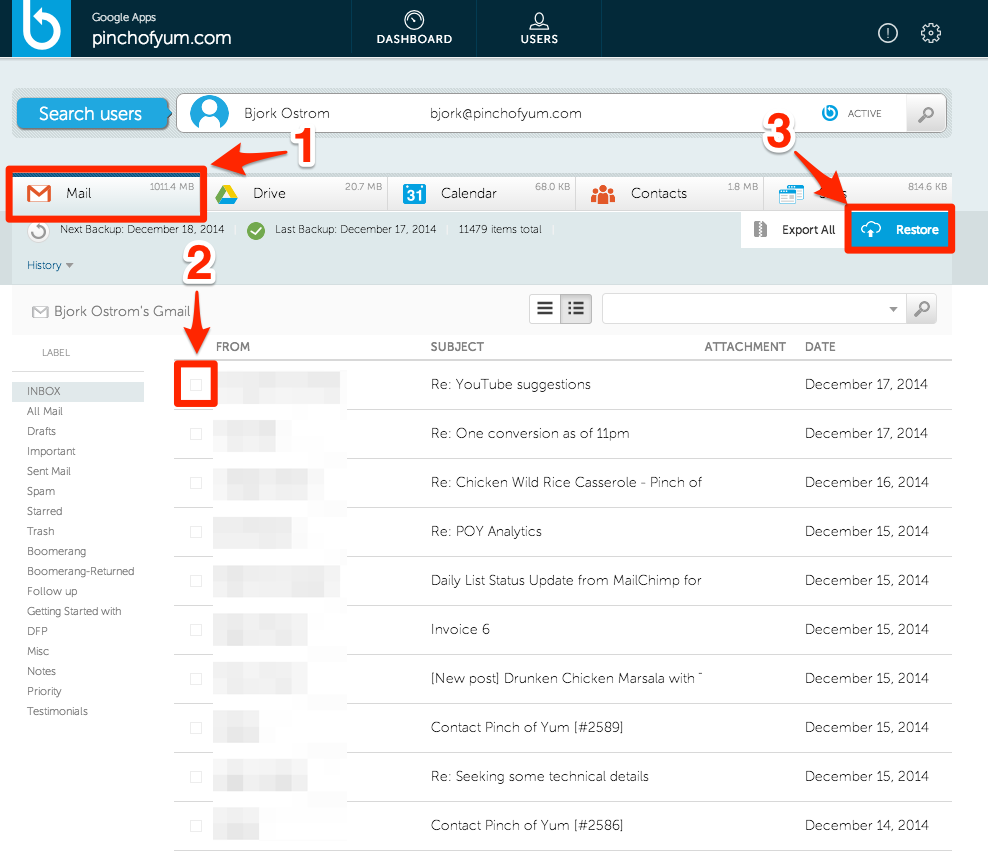The width and height of the screenshot is (988, 856).
Task: Select the Starred label
Action: tap(44, 511)
